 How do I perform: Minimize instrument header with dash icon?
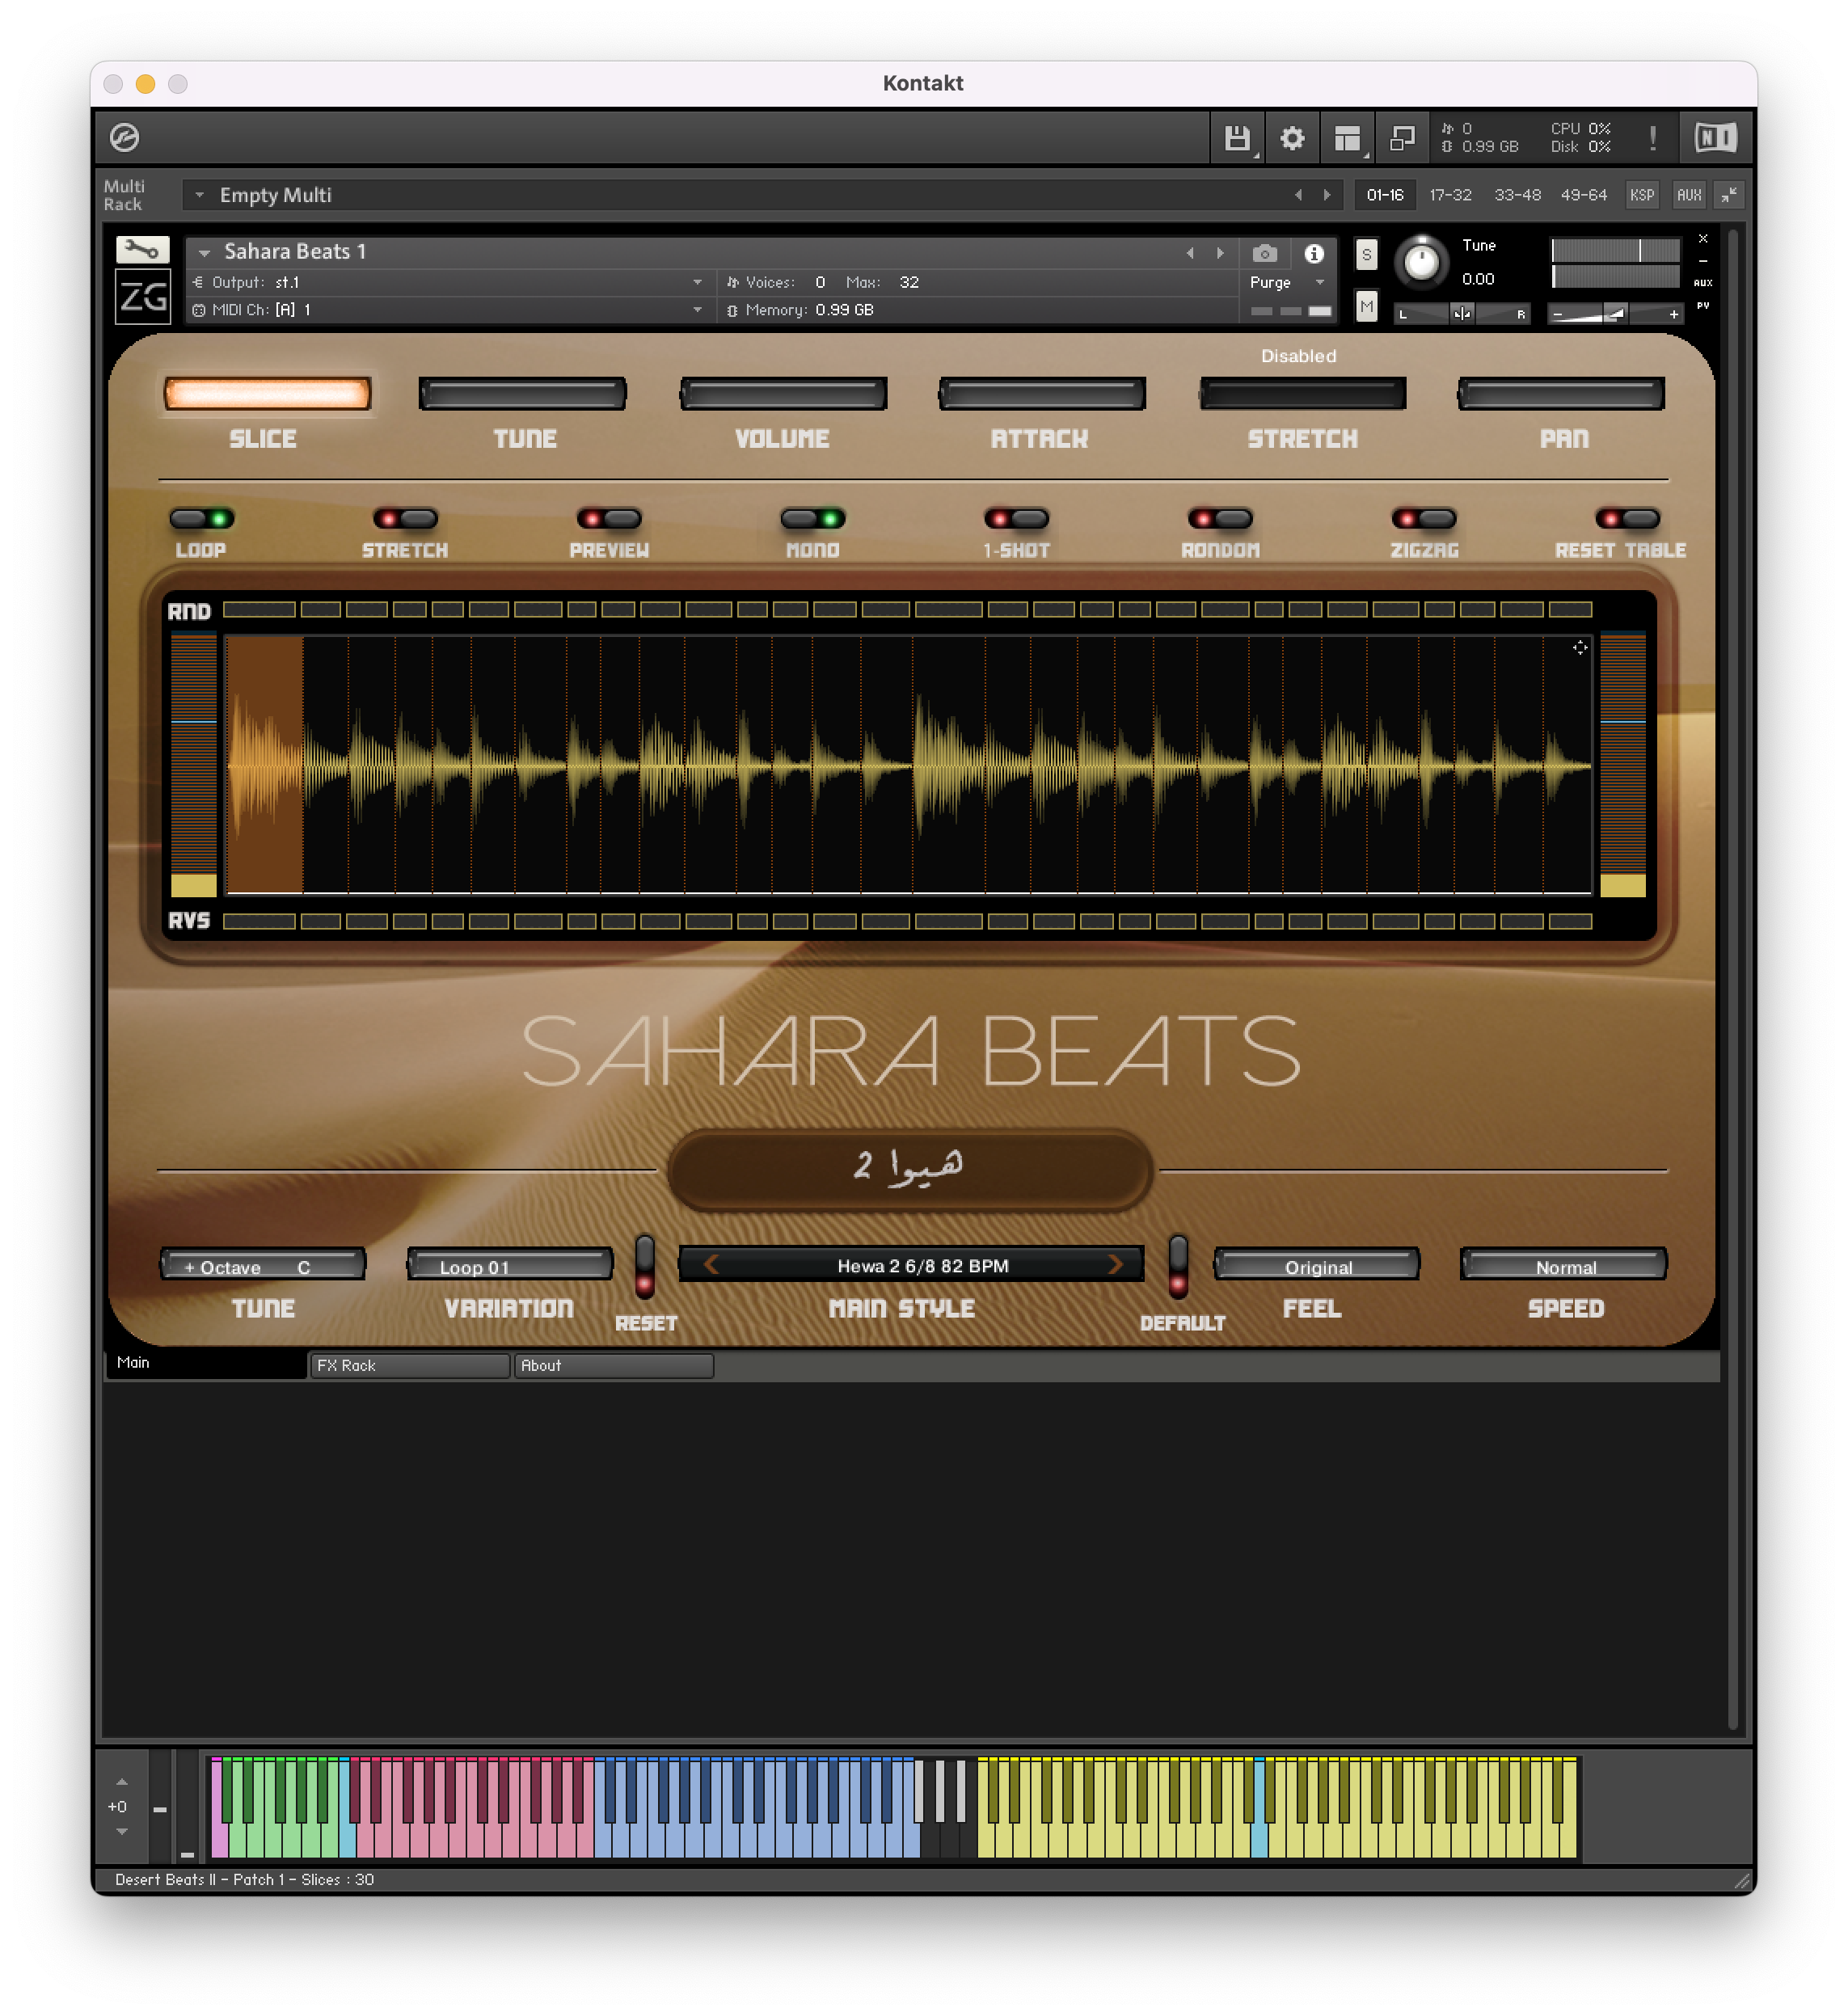(x=1703, y=260)
